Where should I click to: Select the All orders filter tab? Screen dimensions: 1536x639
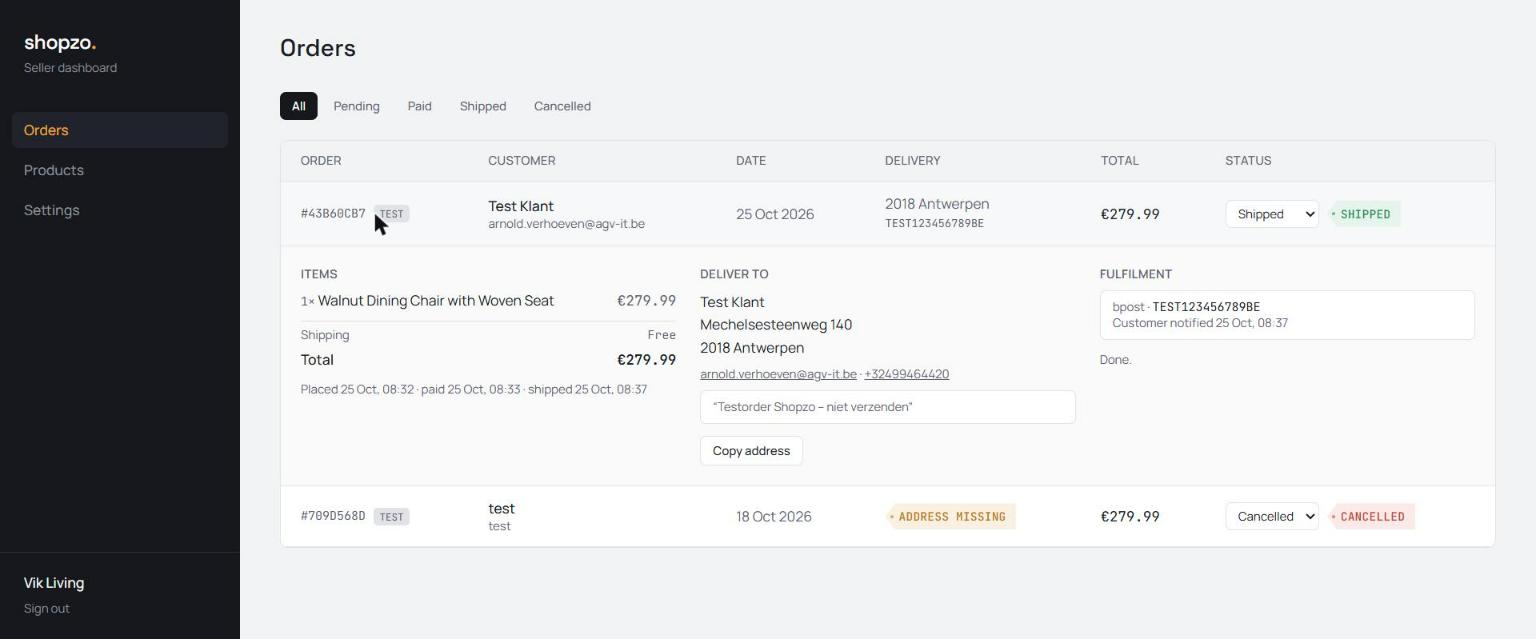(298, 106)
